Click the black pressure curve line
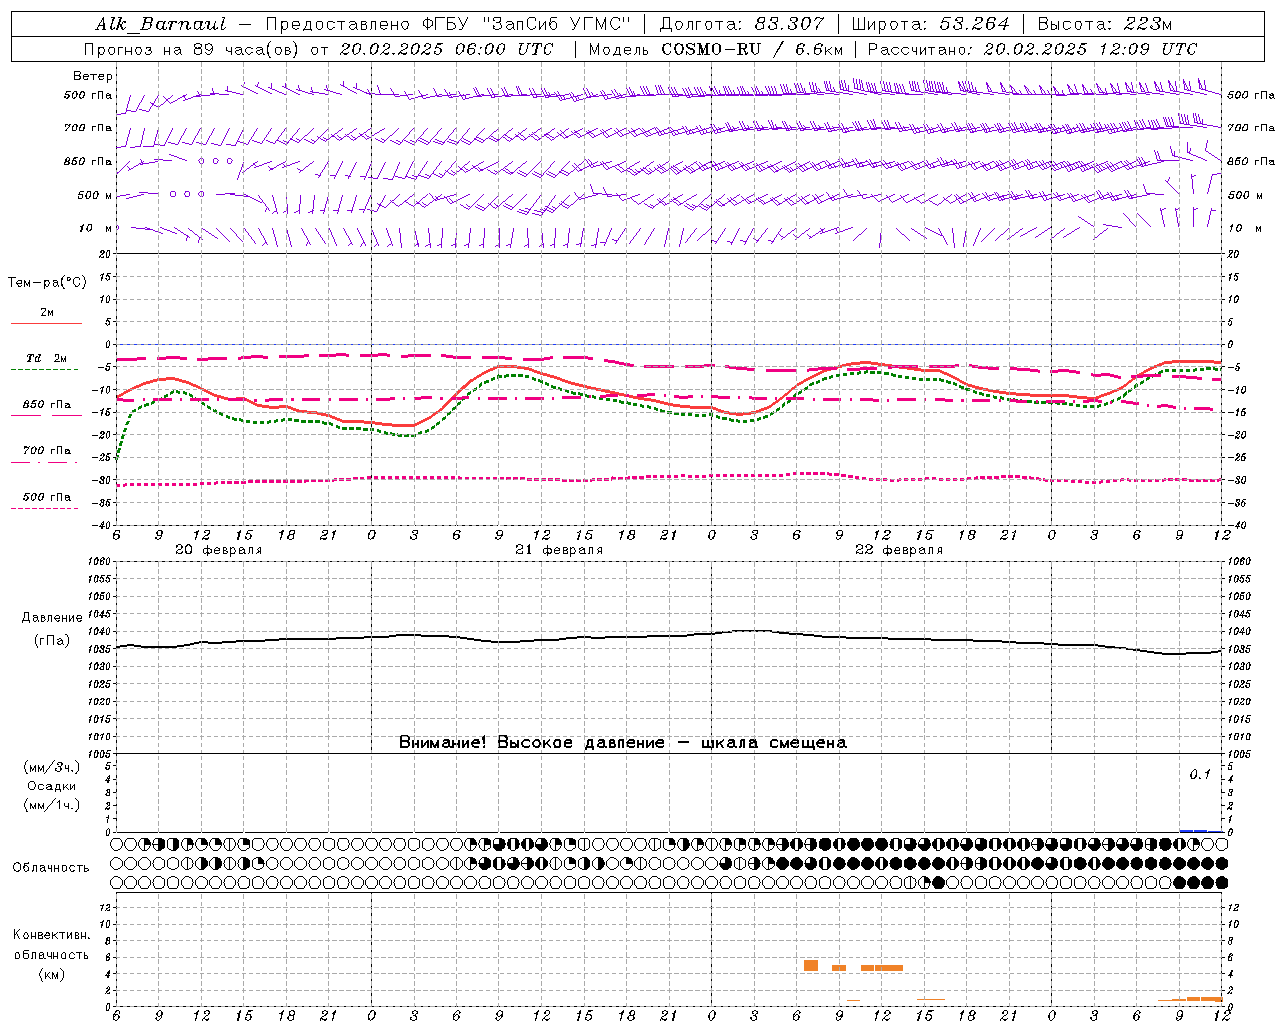This screenshot has height=1024, width=1280. [669, 638]
